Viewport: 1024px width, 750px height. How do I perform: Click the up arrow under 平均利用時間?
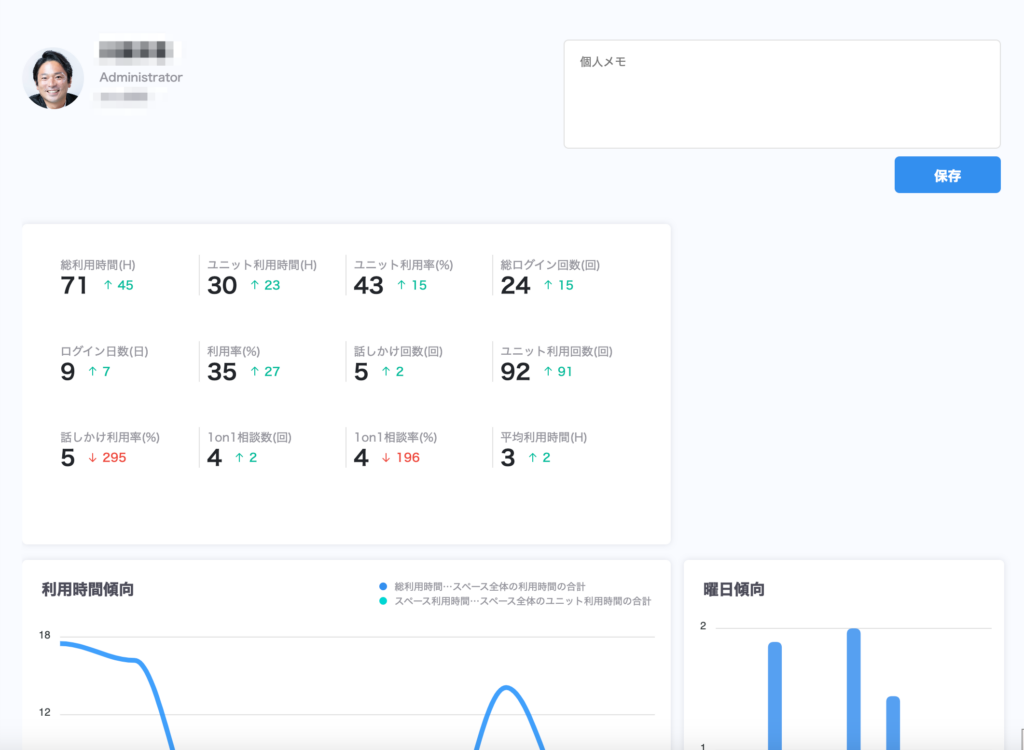tap(532, 458)
